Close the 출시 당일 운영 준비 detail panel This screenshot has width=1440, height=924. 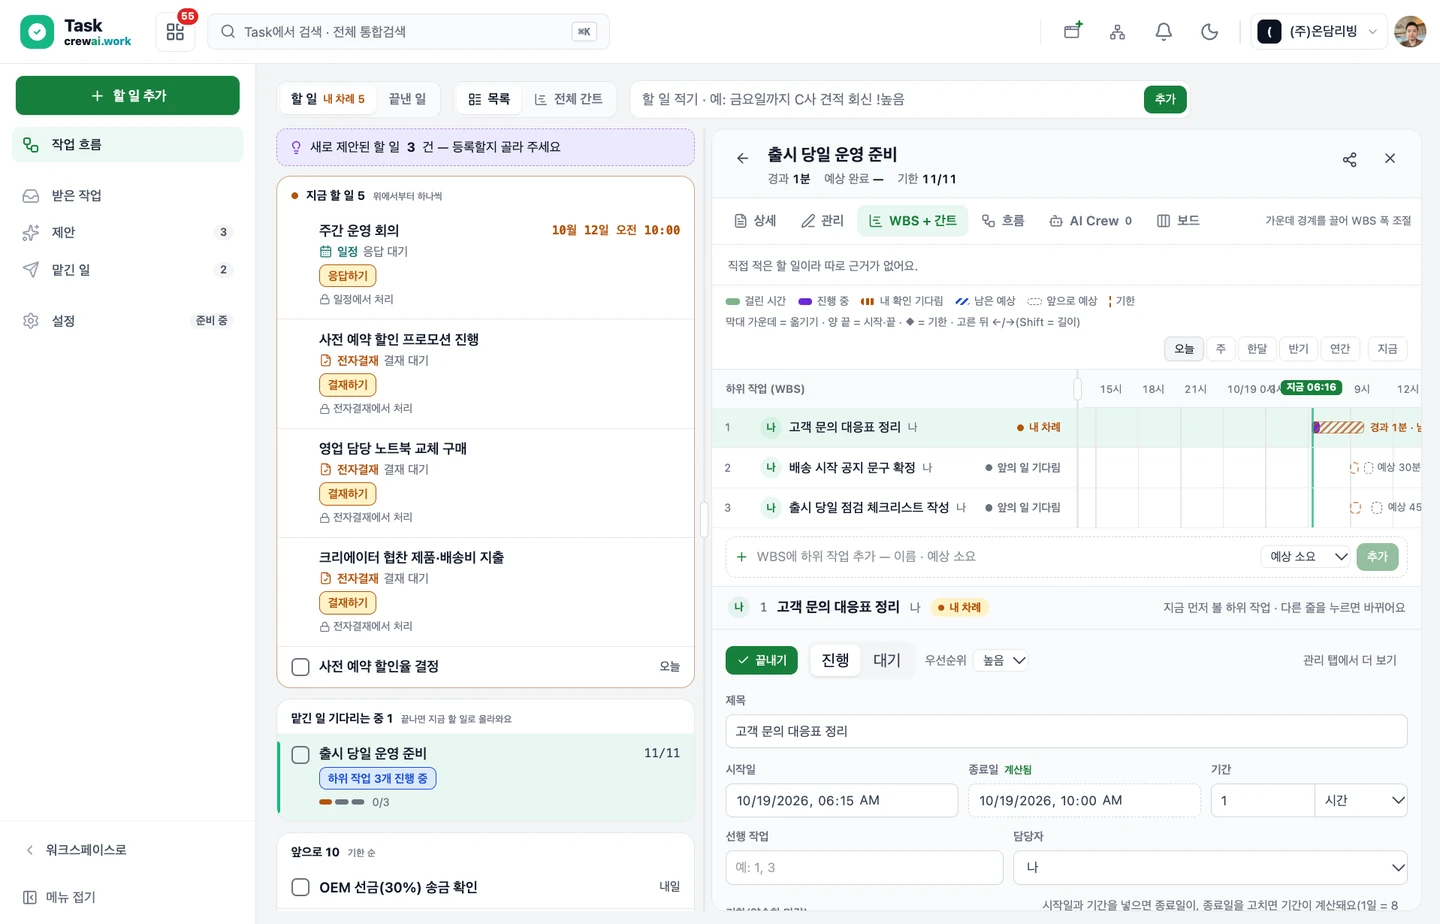[1390, 159]
